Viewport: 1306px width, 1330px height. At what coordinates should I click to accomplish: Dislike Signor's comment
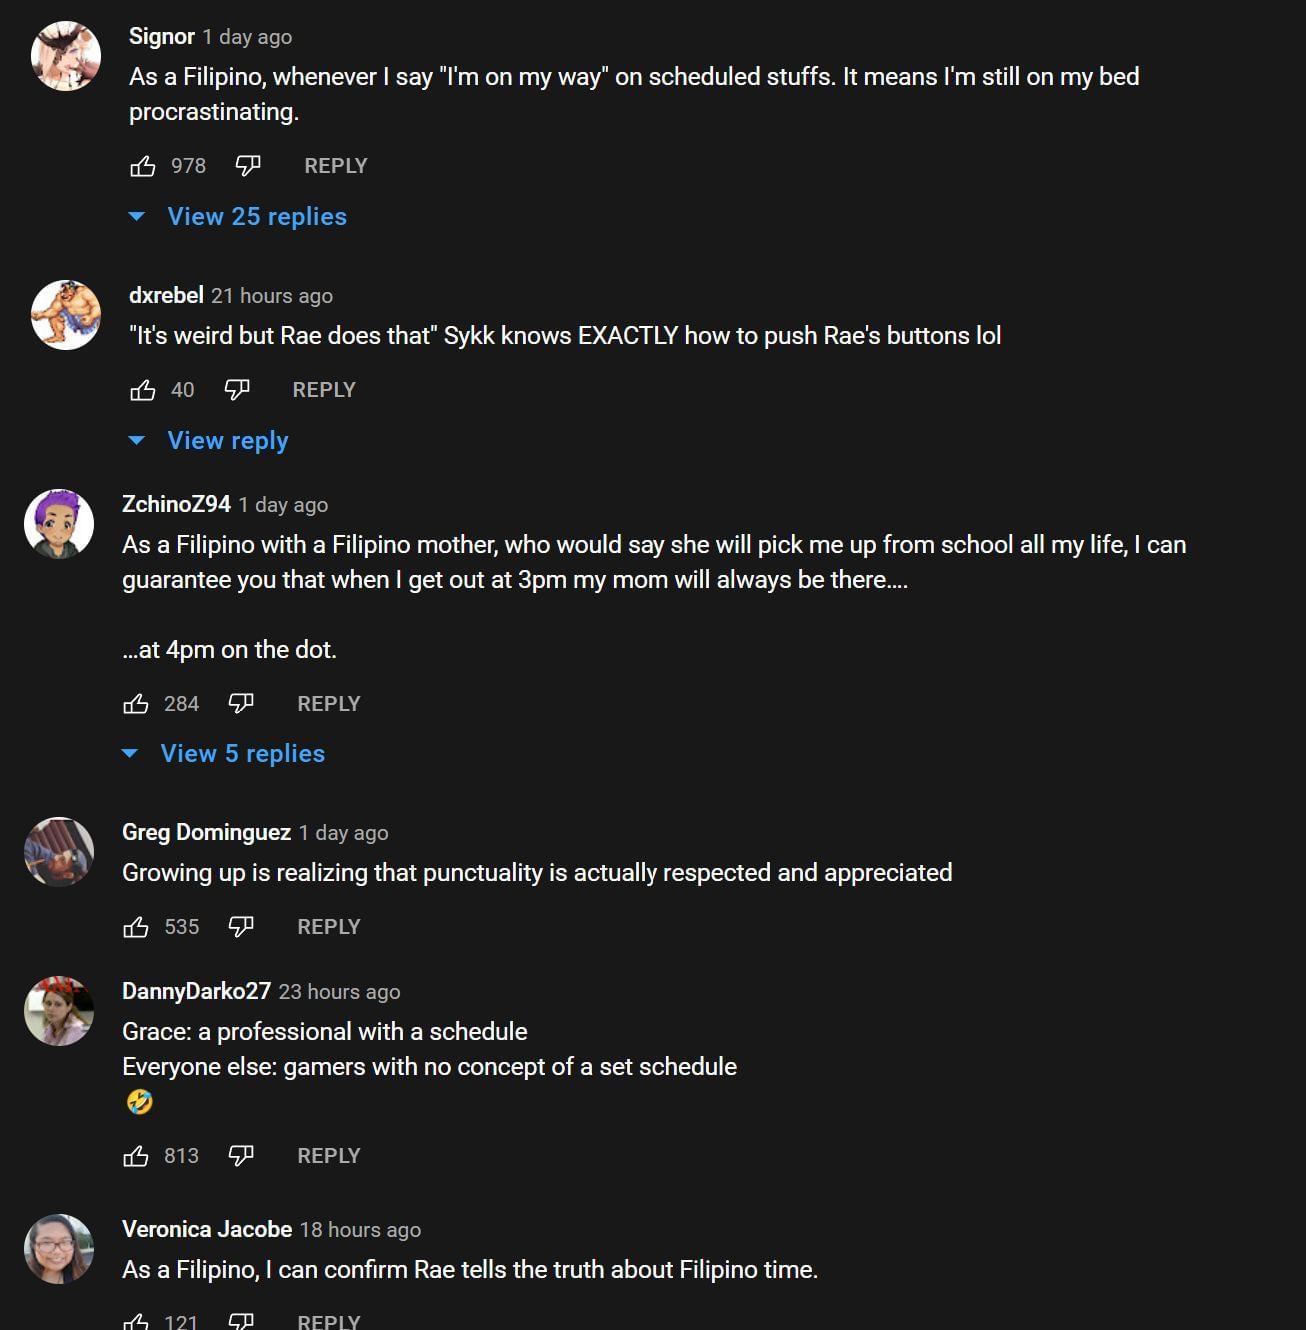pos(247,166)
